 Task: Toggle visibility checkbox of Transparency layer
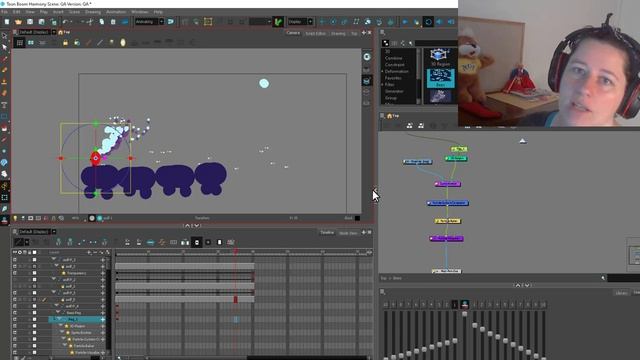15,273
